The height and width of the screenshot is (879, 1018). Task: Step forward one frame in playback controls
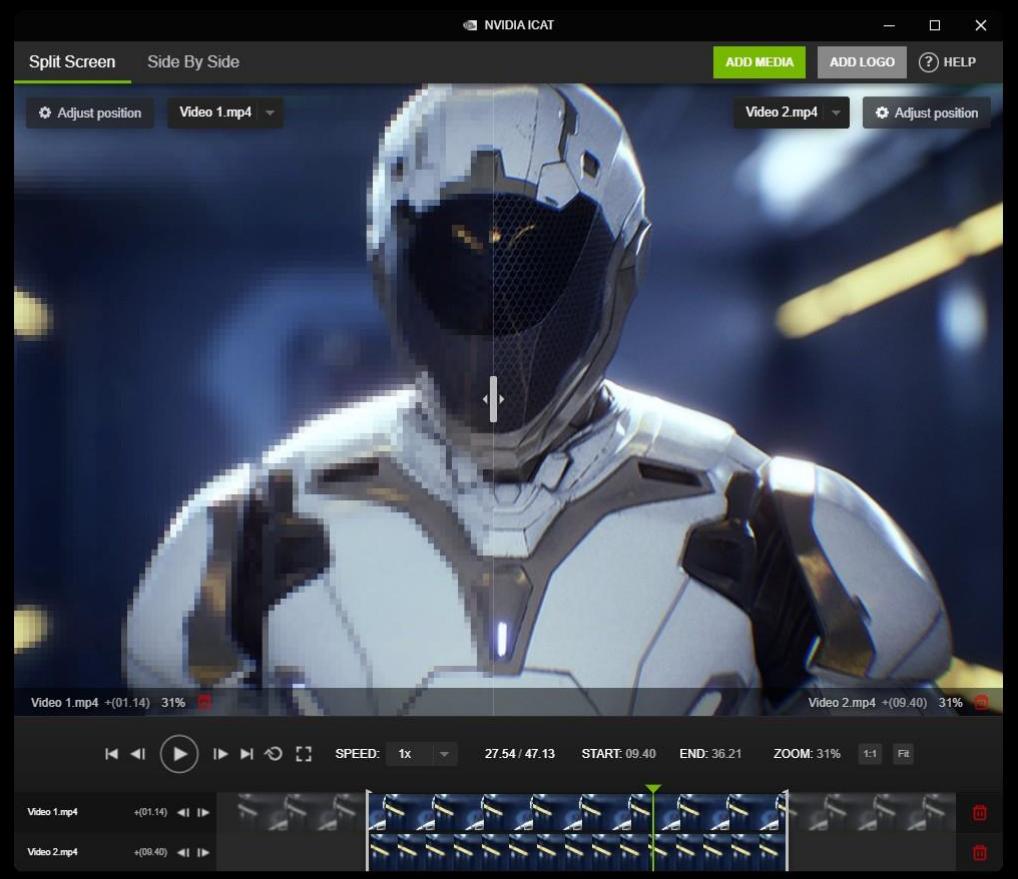[x=221, y=754]
